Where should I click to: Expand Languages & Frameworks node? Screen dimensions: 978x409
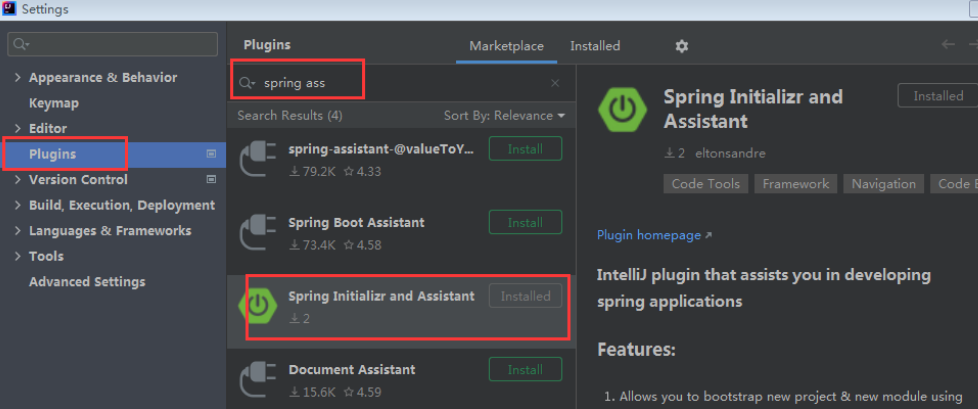click(17, 231)
